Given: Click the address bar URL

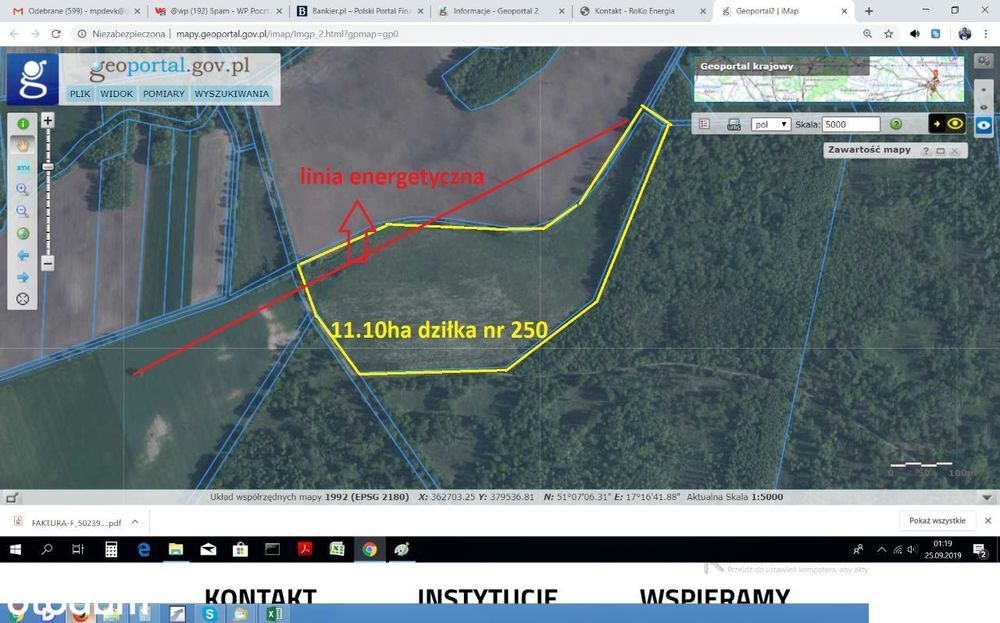Looking at the screenshot, I should click(287, 34).
